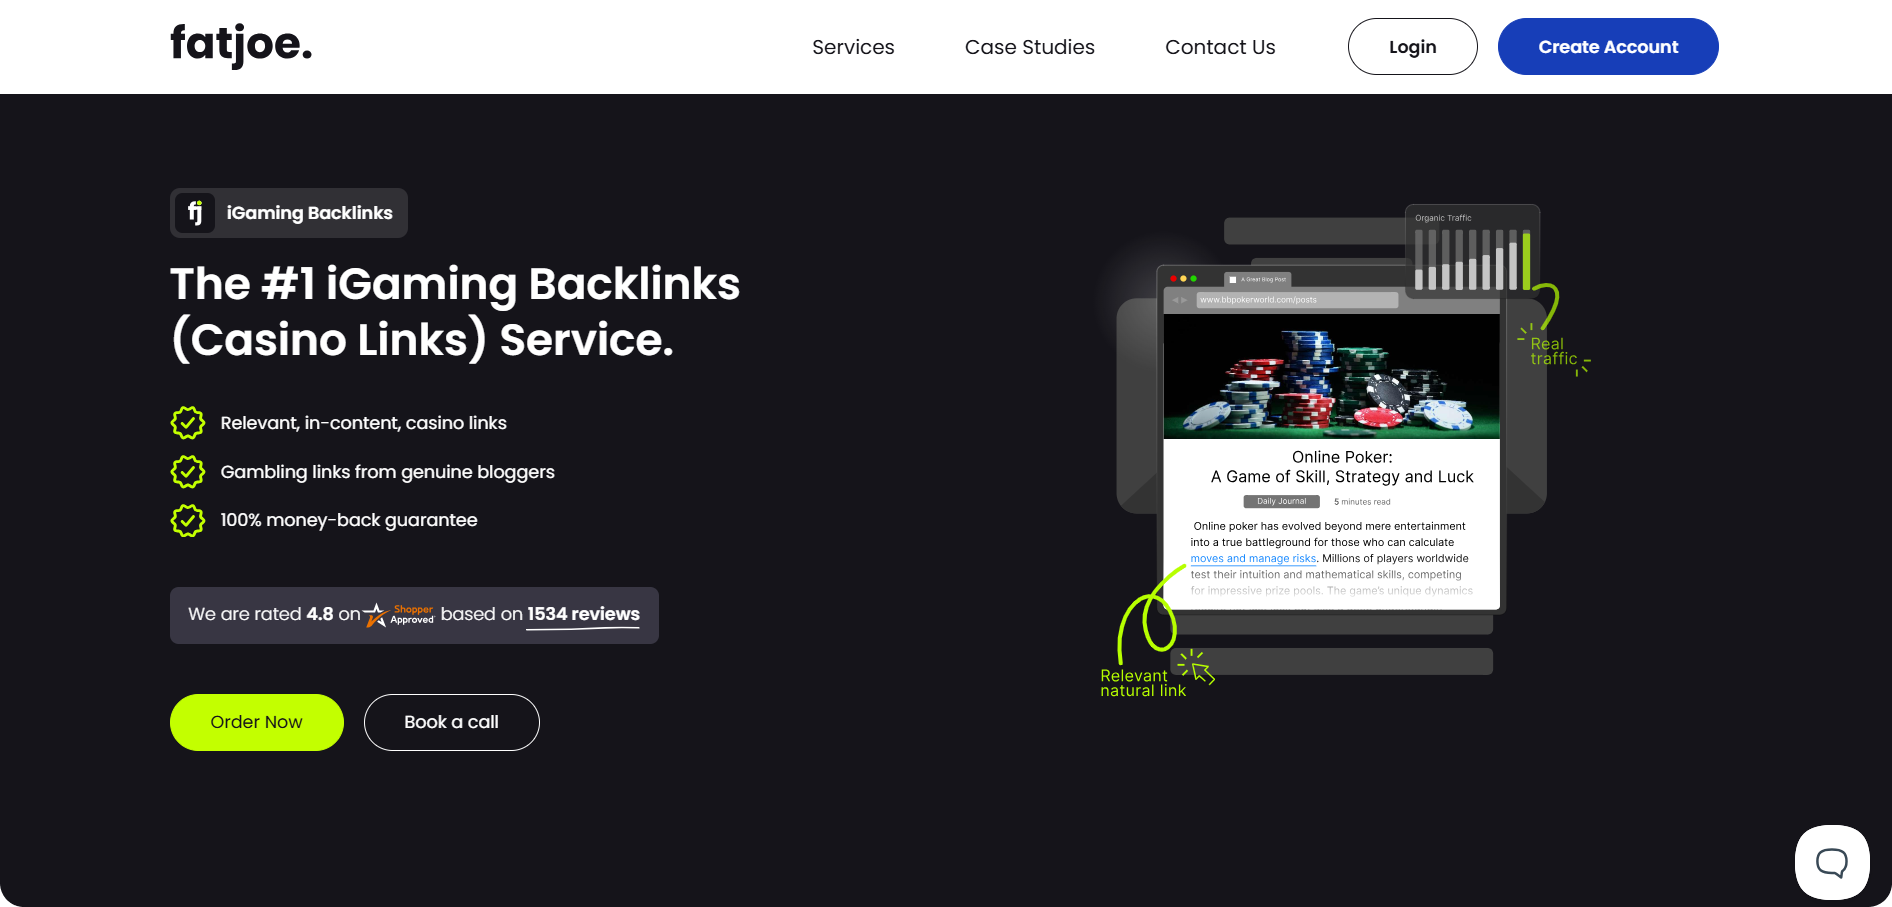The width and height of the screenshot is (1892, 907).
Task: Click the checkmark beside "Gambling links from genuine bloggers"
Action: pos(188,471)
